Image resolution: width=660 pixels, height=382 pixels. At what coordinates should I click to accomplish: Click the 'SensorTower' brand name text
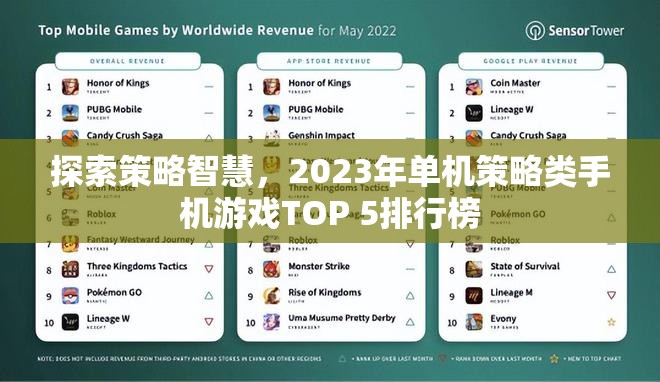586,31
